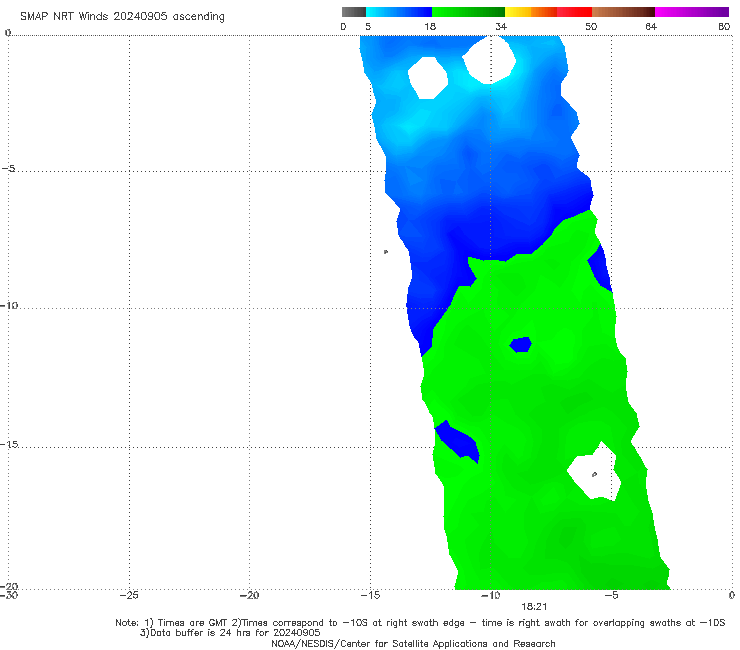Click the color bar label '34'
The width and height of the screenshot is (740, 650).
coord(501,27)
